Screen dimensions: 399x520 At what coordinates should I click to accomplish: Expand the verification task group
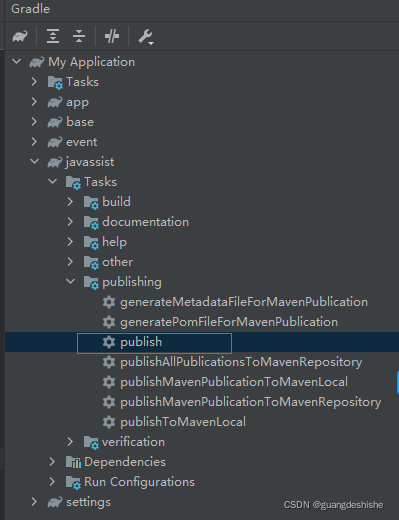coord(70,442)
